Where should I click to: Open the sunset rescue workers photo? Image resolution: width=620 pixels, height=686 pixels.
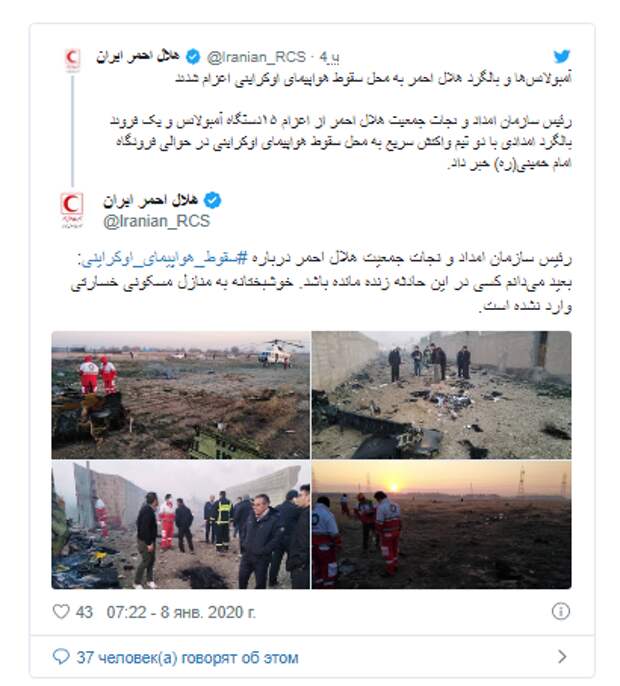pos(441,525)
